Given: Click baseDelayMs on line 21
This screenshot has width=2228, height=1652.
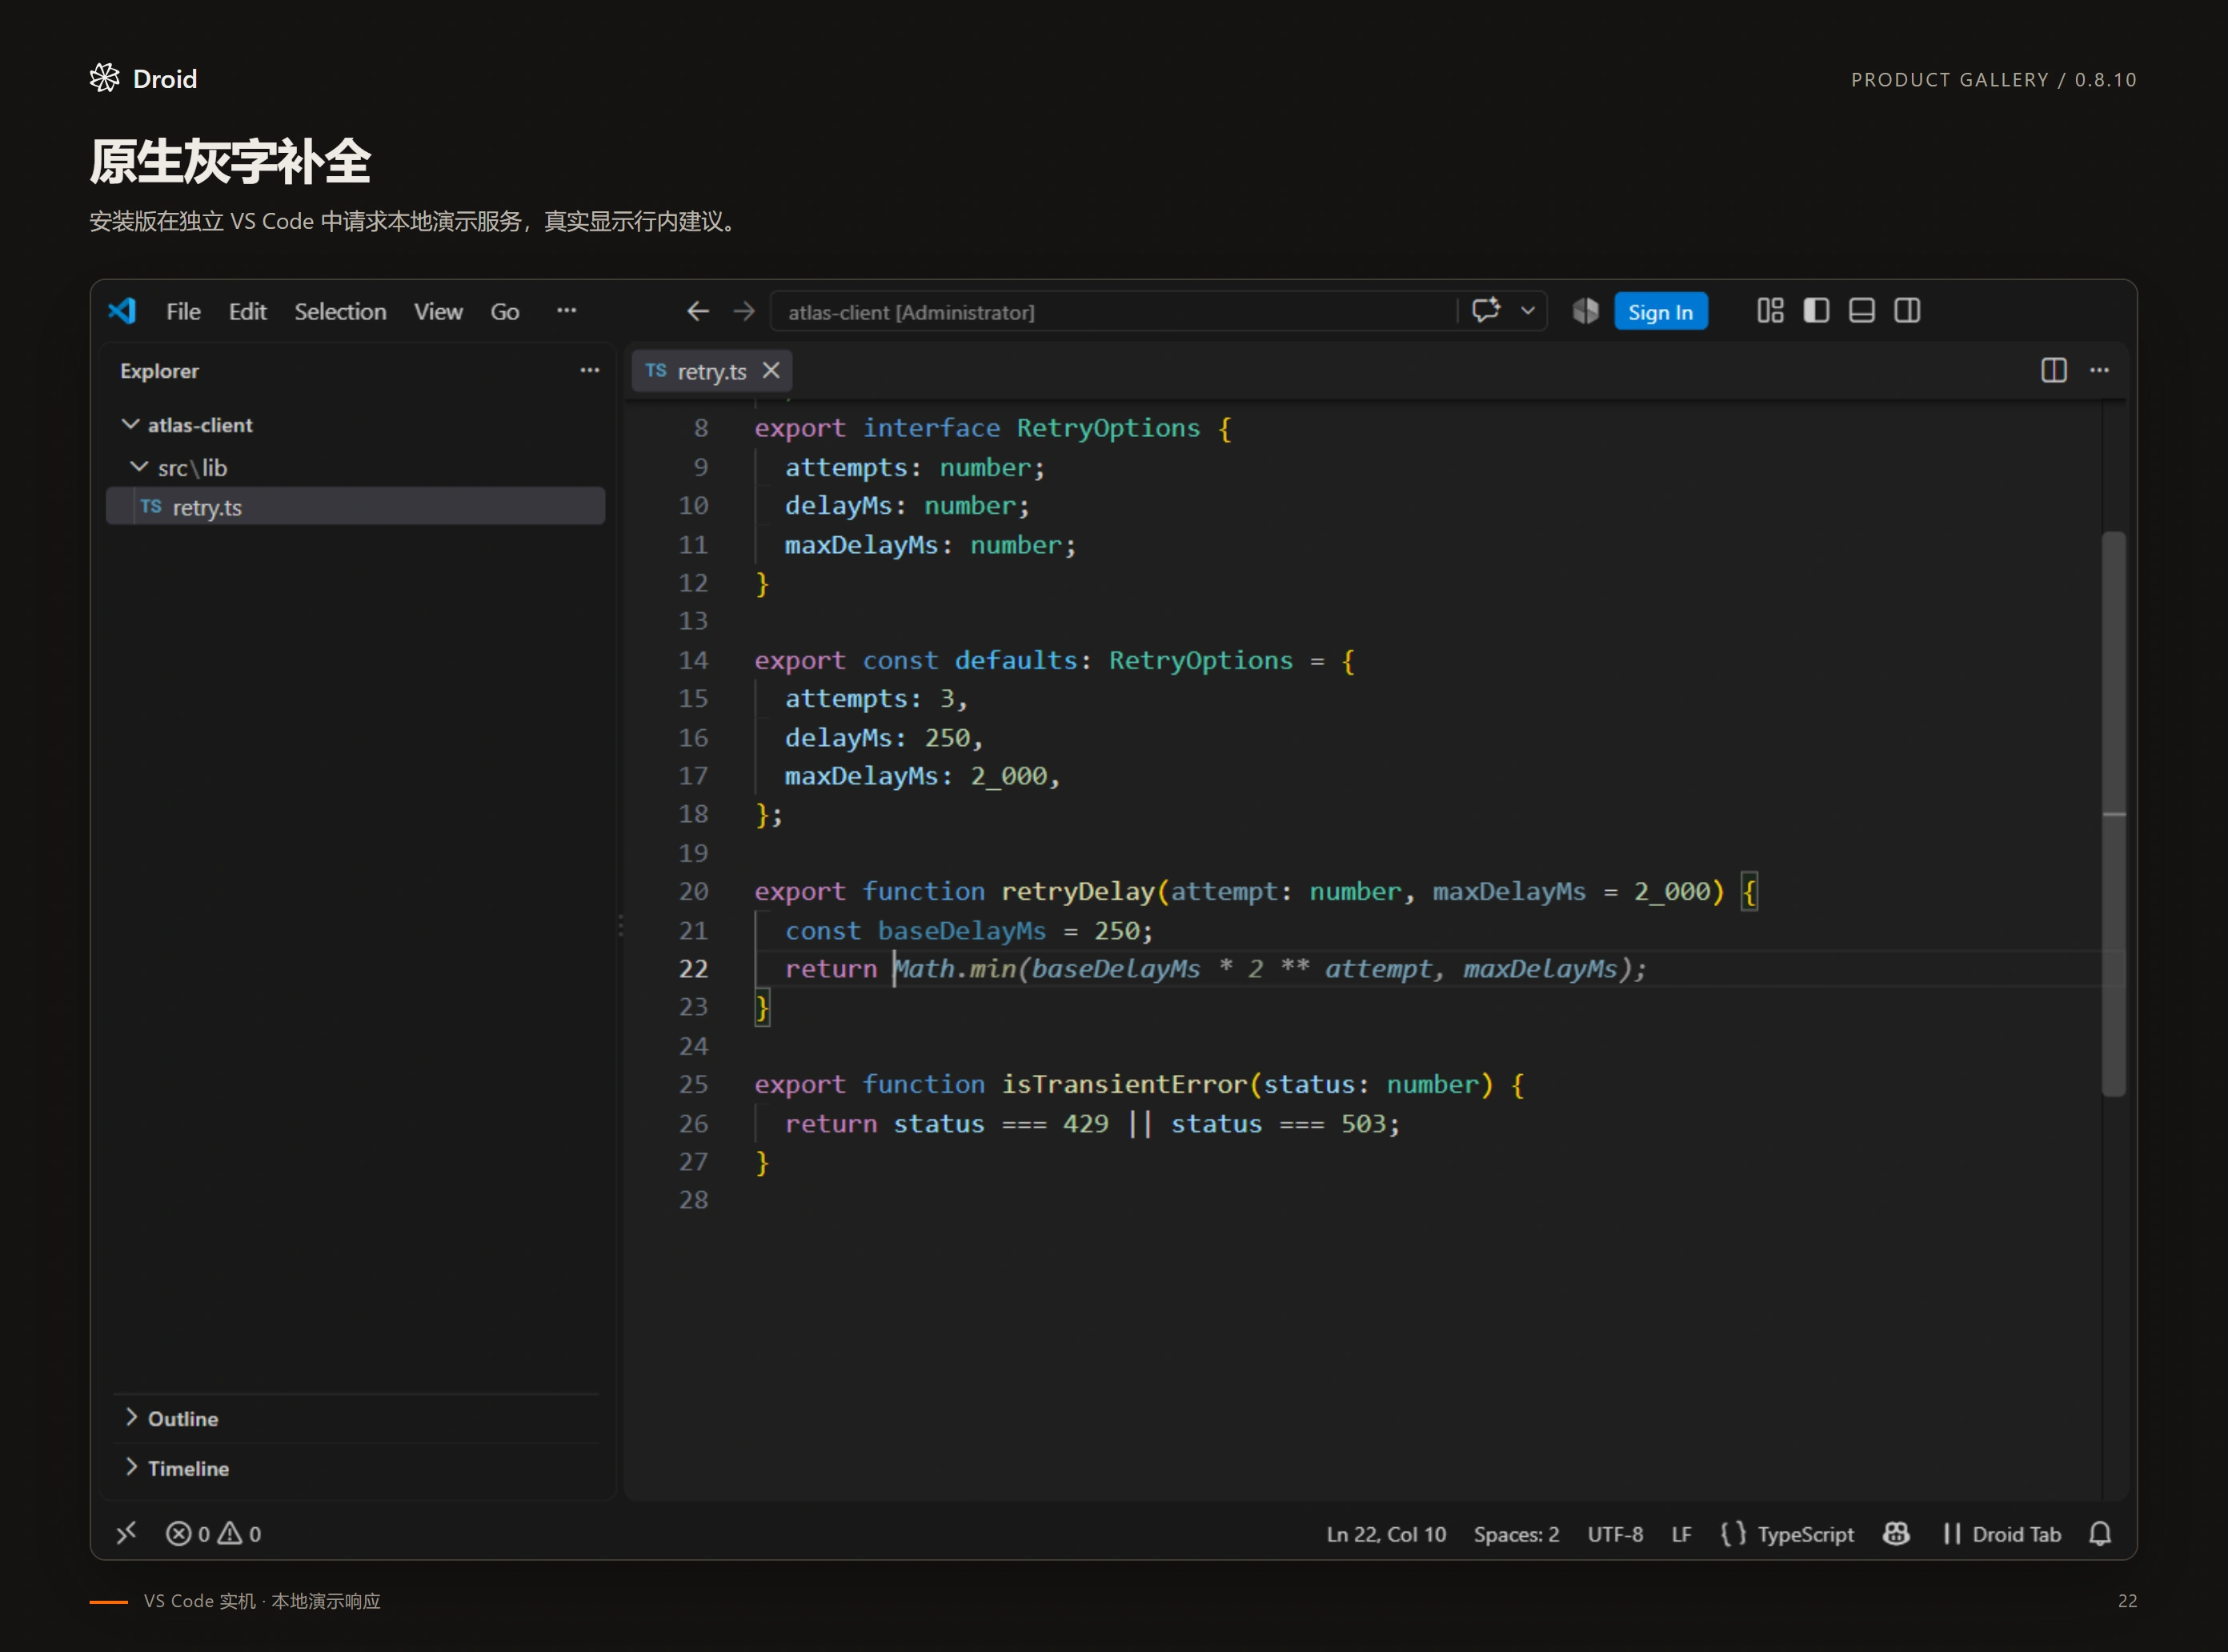Looking at the screenshot, I should 961,931.
